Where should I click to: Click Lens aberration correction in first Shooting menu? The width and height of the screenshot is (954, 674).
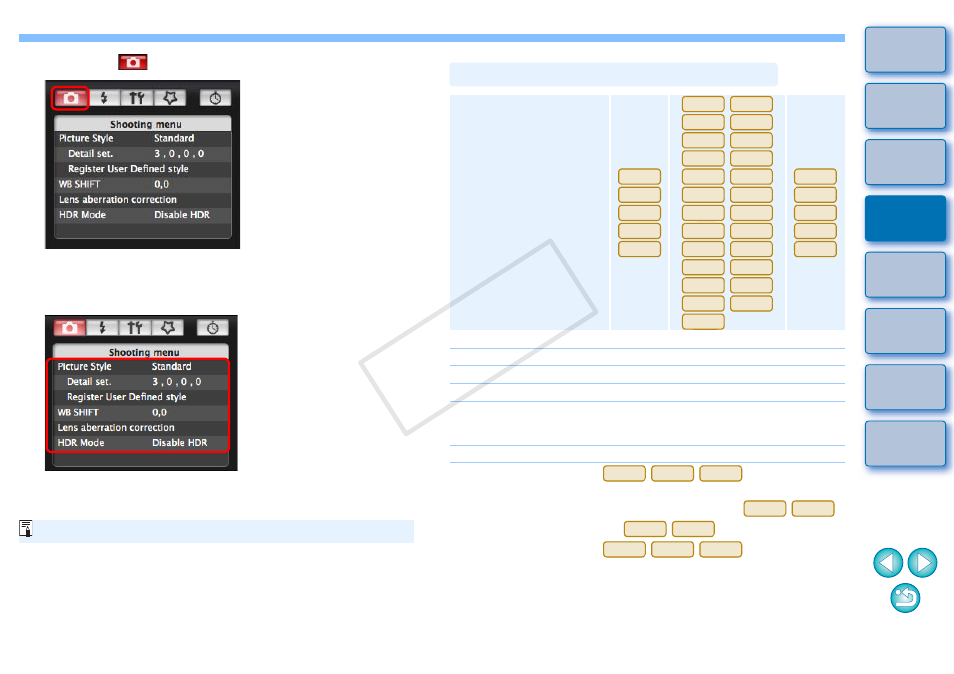[x=143, y=200]
